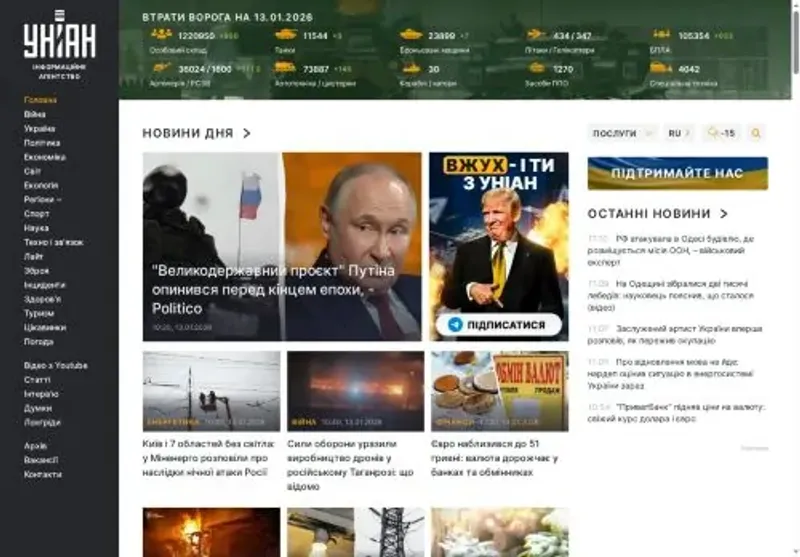This screenshot has height=557, width=800.
Task: Open latest news about swans in Одещина
Action: (671, 295)
